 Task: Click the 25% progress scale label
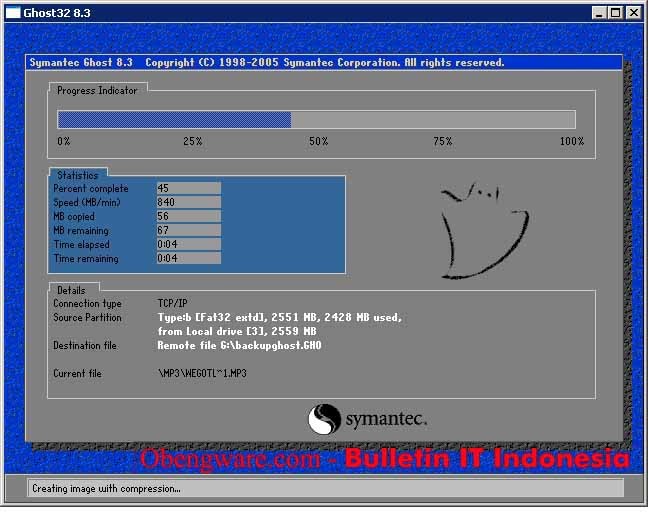[193, 141]
